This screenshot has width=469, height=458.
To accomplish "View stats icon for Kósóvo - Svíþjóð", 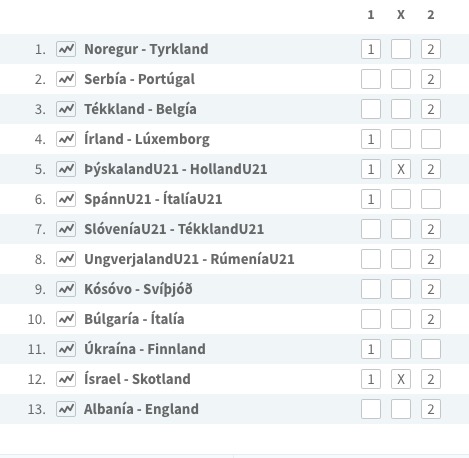I will 66,289.
